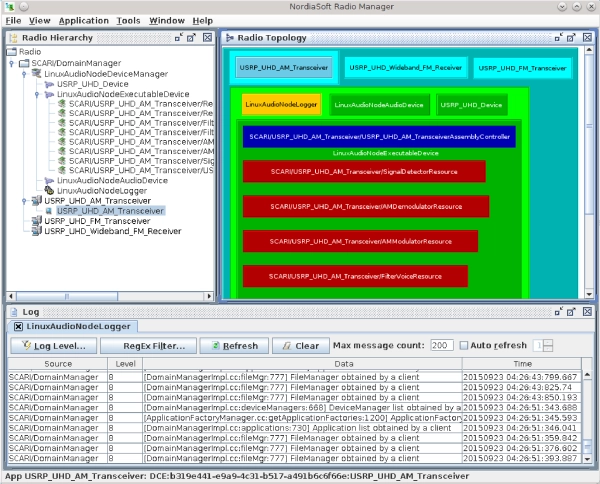This screenshot has width=600, height=484.
Task: Click LinuxAudioNodeAudioDevice icon in hierarchy tree
Action: click(49, 180)
